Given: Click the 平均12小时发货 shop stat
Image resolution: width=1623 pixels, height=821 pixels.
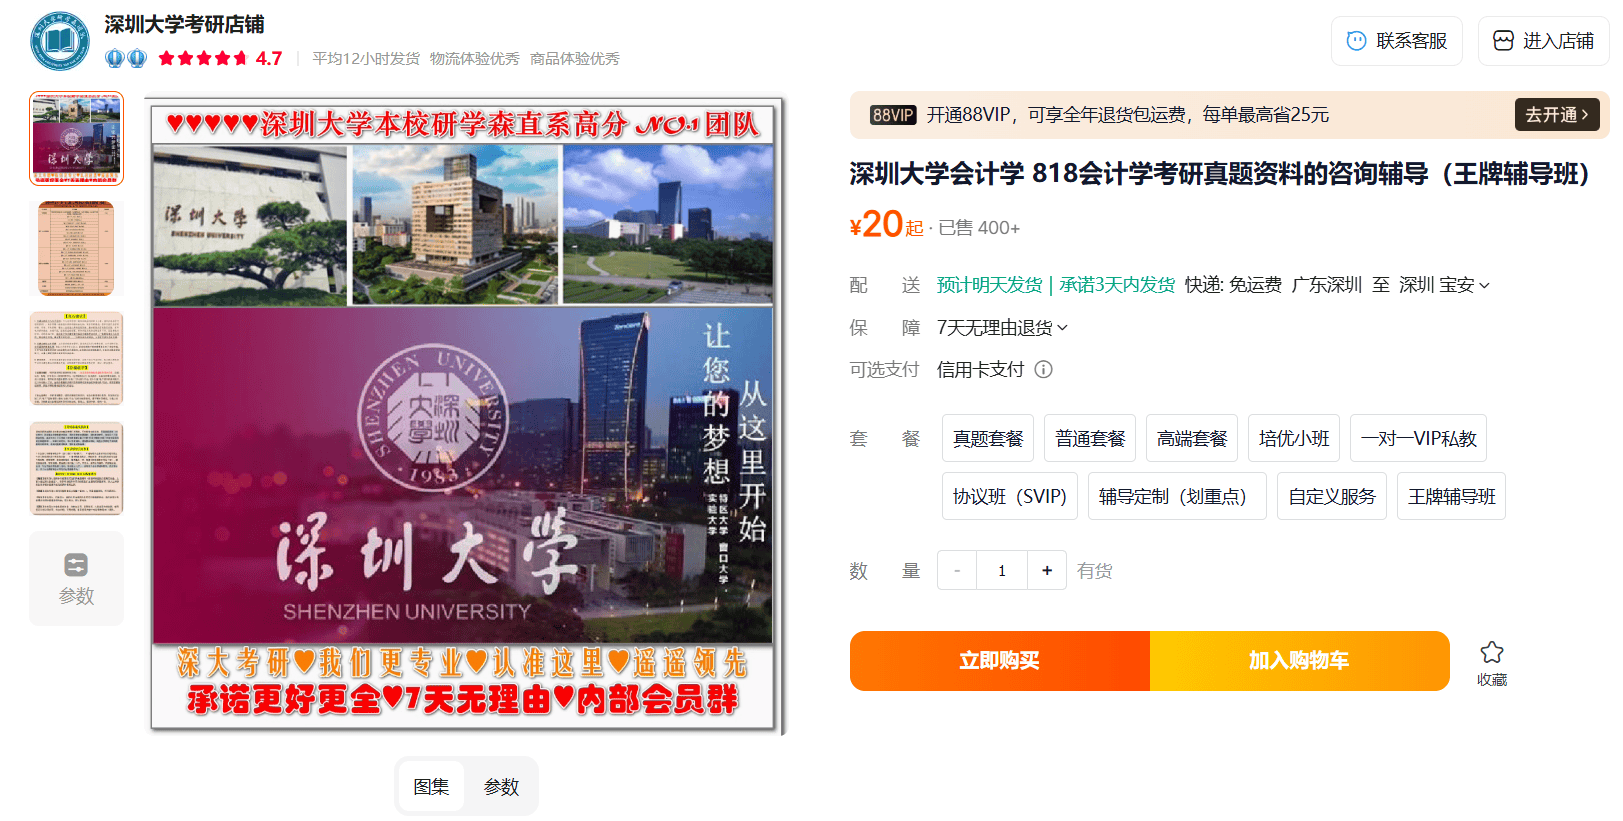Looking at the screenshot, I should (x=366, y=59).
